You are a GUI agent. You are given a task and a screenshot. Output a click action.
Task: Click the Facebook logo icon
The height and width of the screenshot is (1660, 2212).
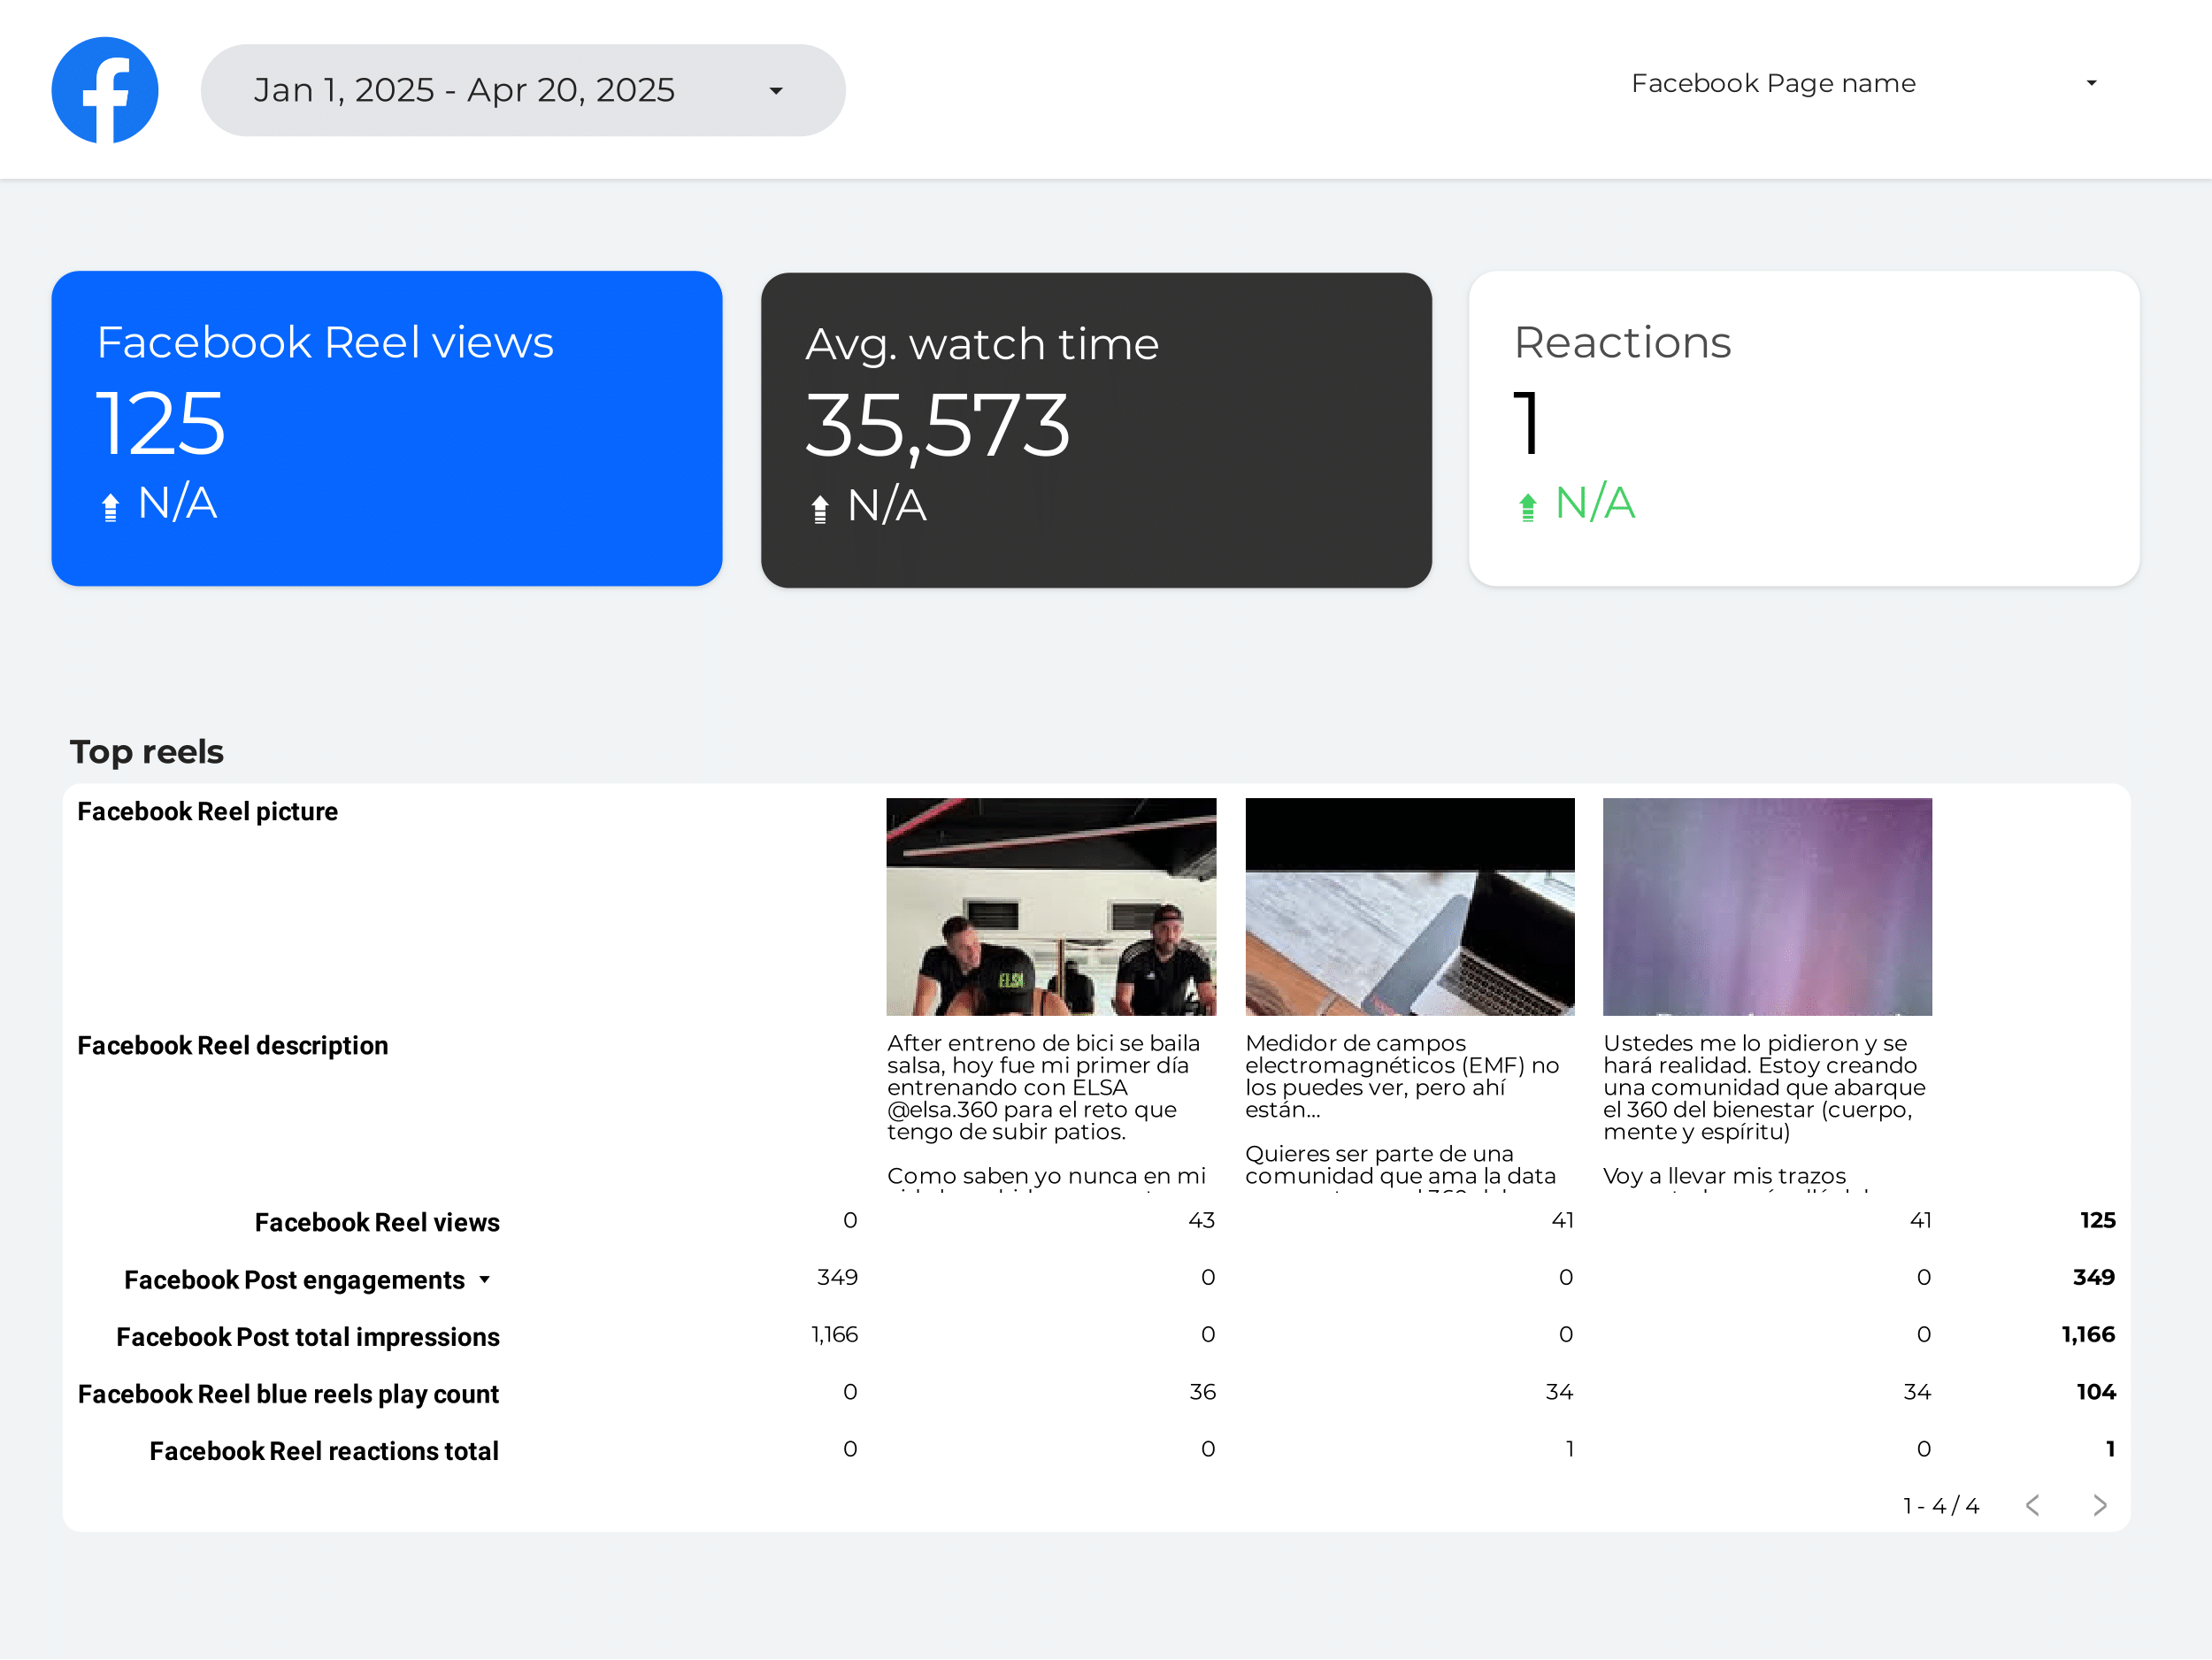pos(105,90)
